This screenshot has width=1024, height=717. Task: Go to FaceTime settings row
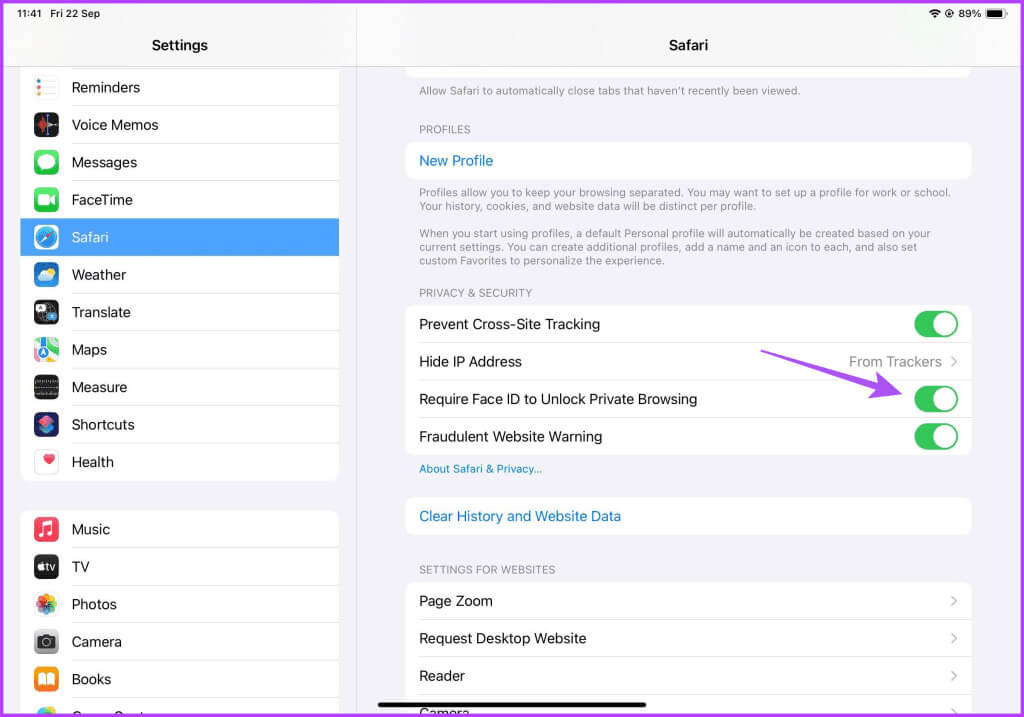[180, 200]
